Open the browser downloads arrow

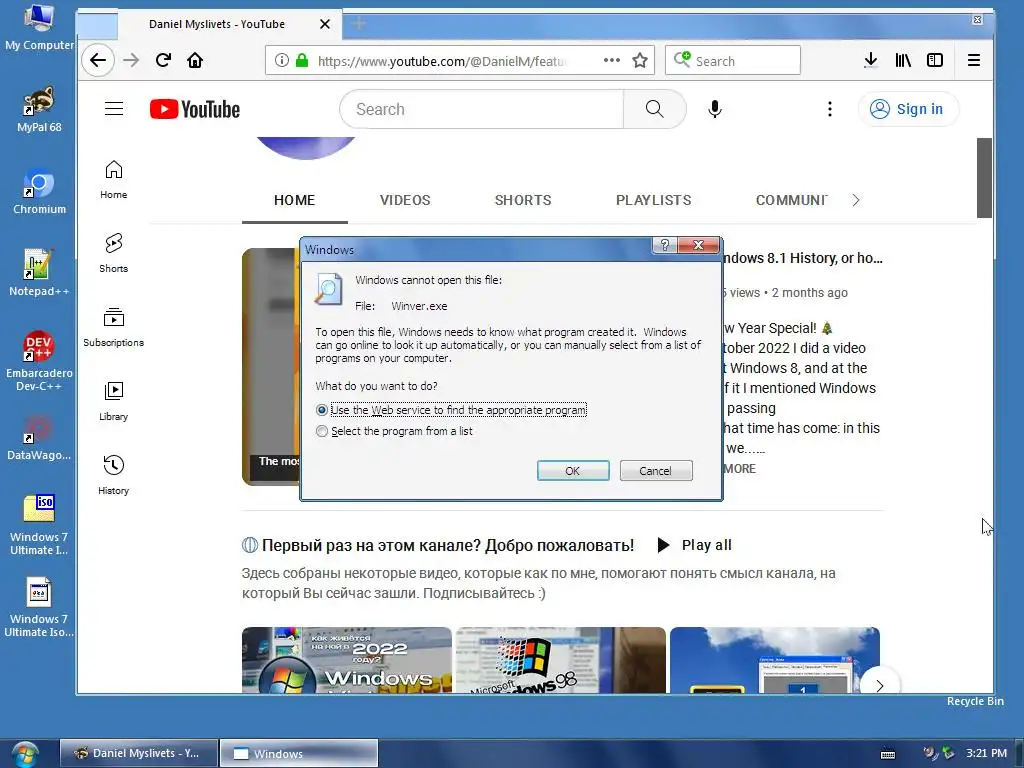(x=871, y=61)
